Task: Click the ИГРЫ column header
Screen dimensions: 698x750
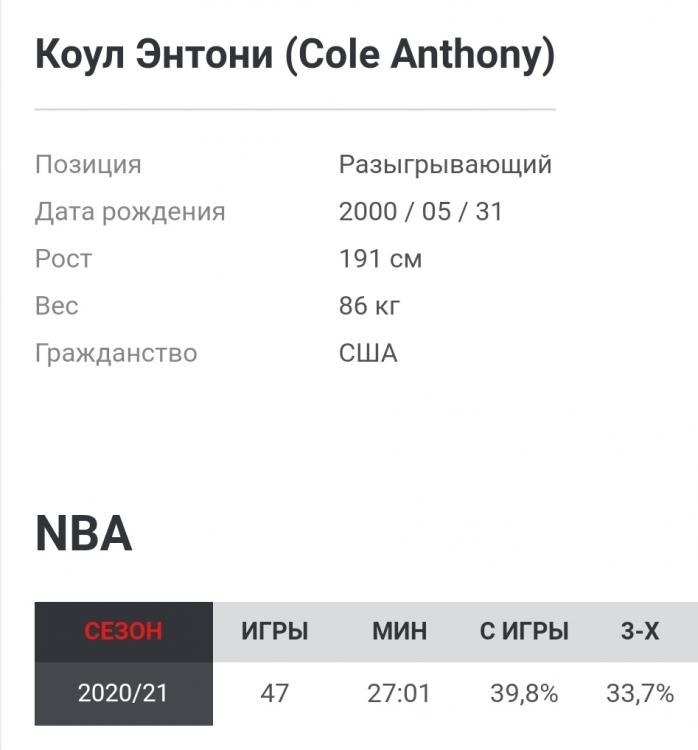Action: click(x=274, y=632)
